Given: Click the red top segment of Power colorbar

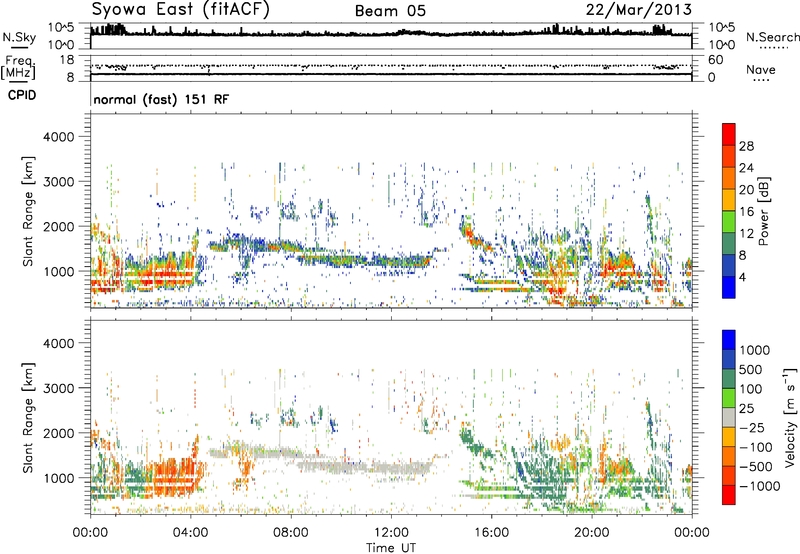Looking at the screenshot, I should pyautogui.click(x=729, y=134).
